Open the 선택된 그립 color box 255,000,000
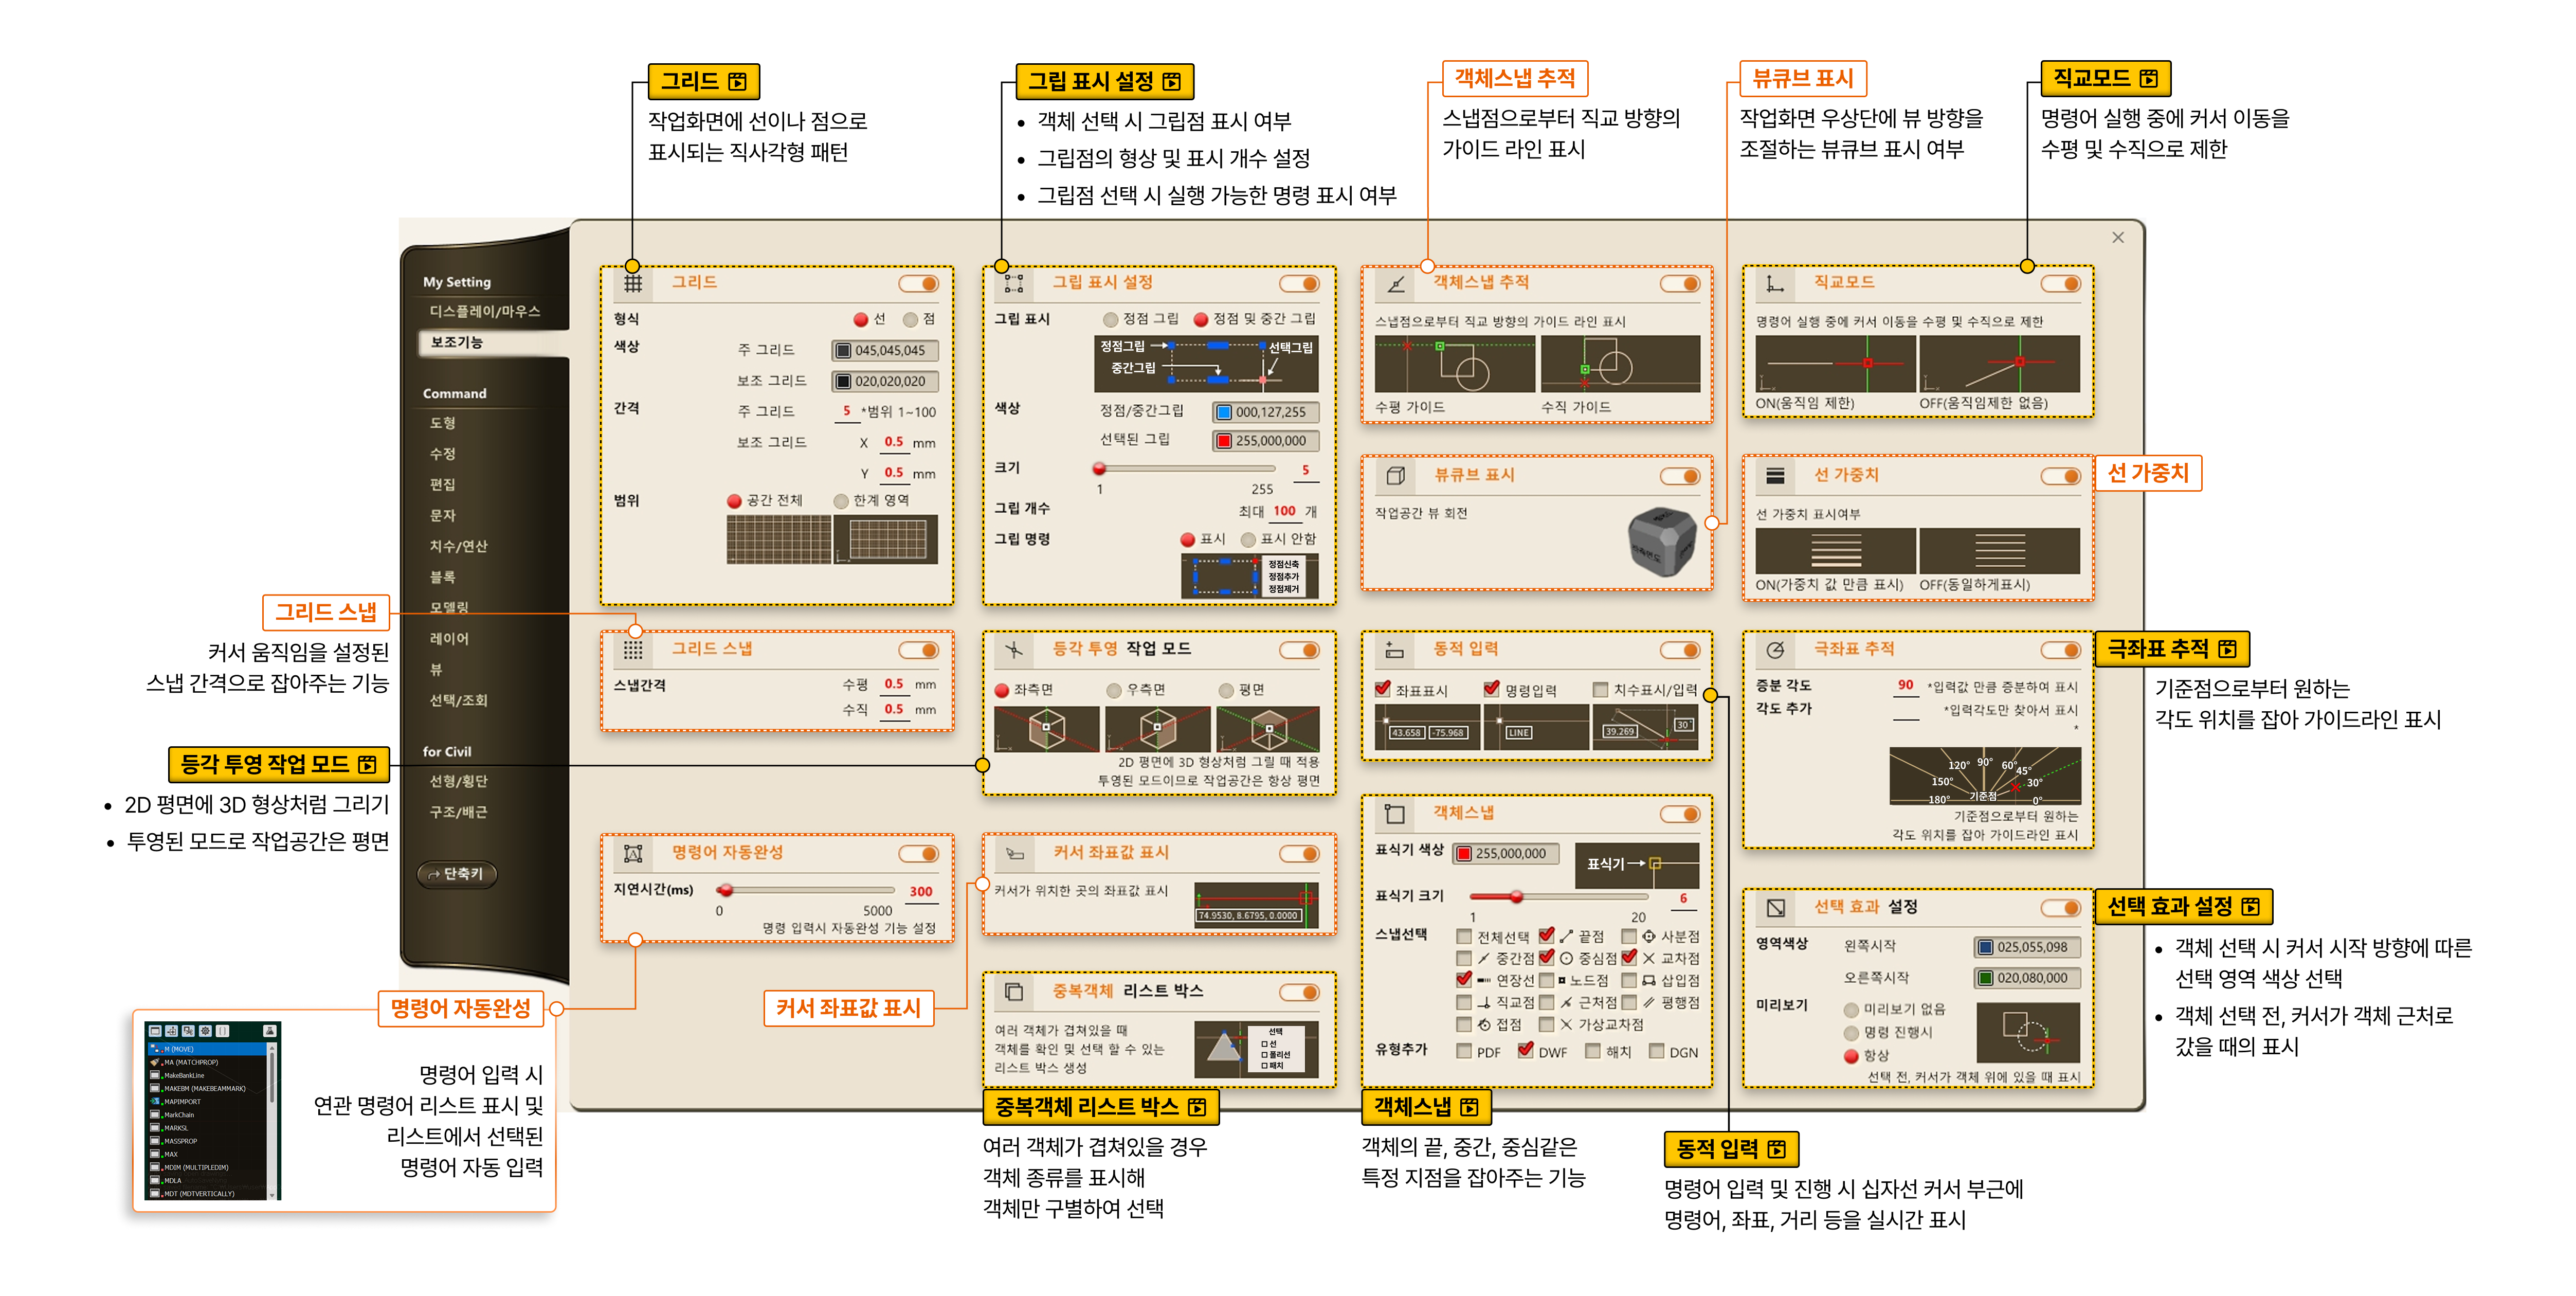The width and height of the screenshot is (2576, 1296). [1265, 441]
